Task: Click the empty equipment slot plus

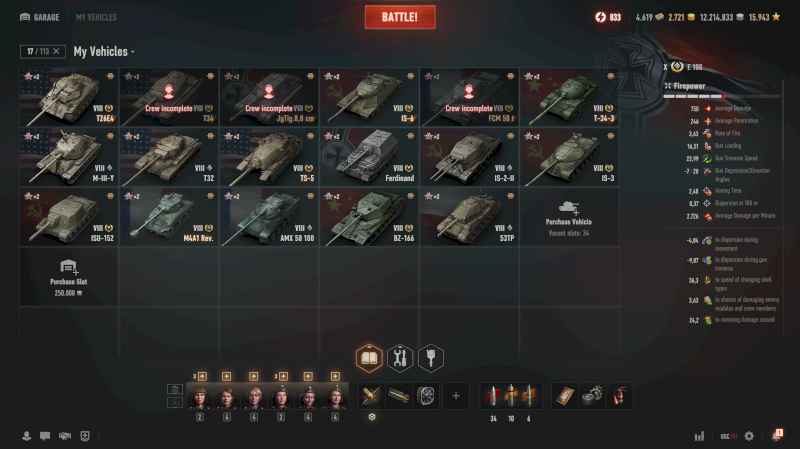Action: [456, 395]
